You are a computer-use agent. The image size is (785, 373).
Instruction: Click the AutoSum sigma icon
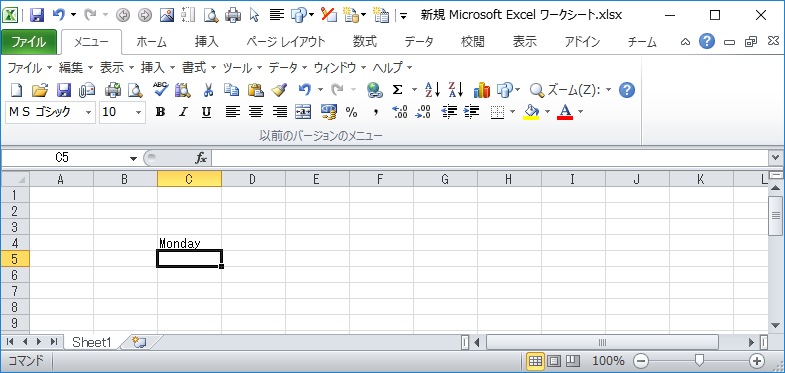click(x=398, y=90)
